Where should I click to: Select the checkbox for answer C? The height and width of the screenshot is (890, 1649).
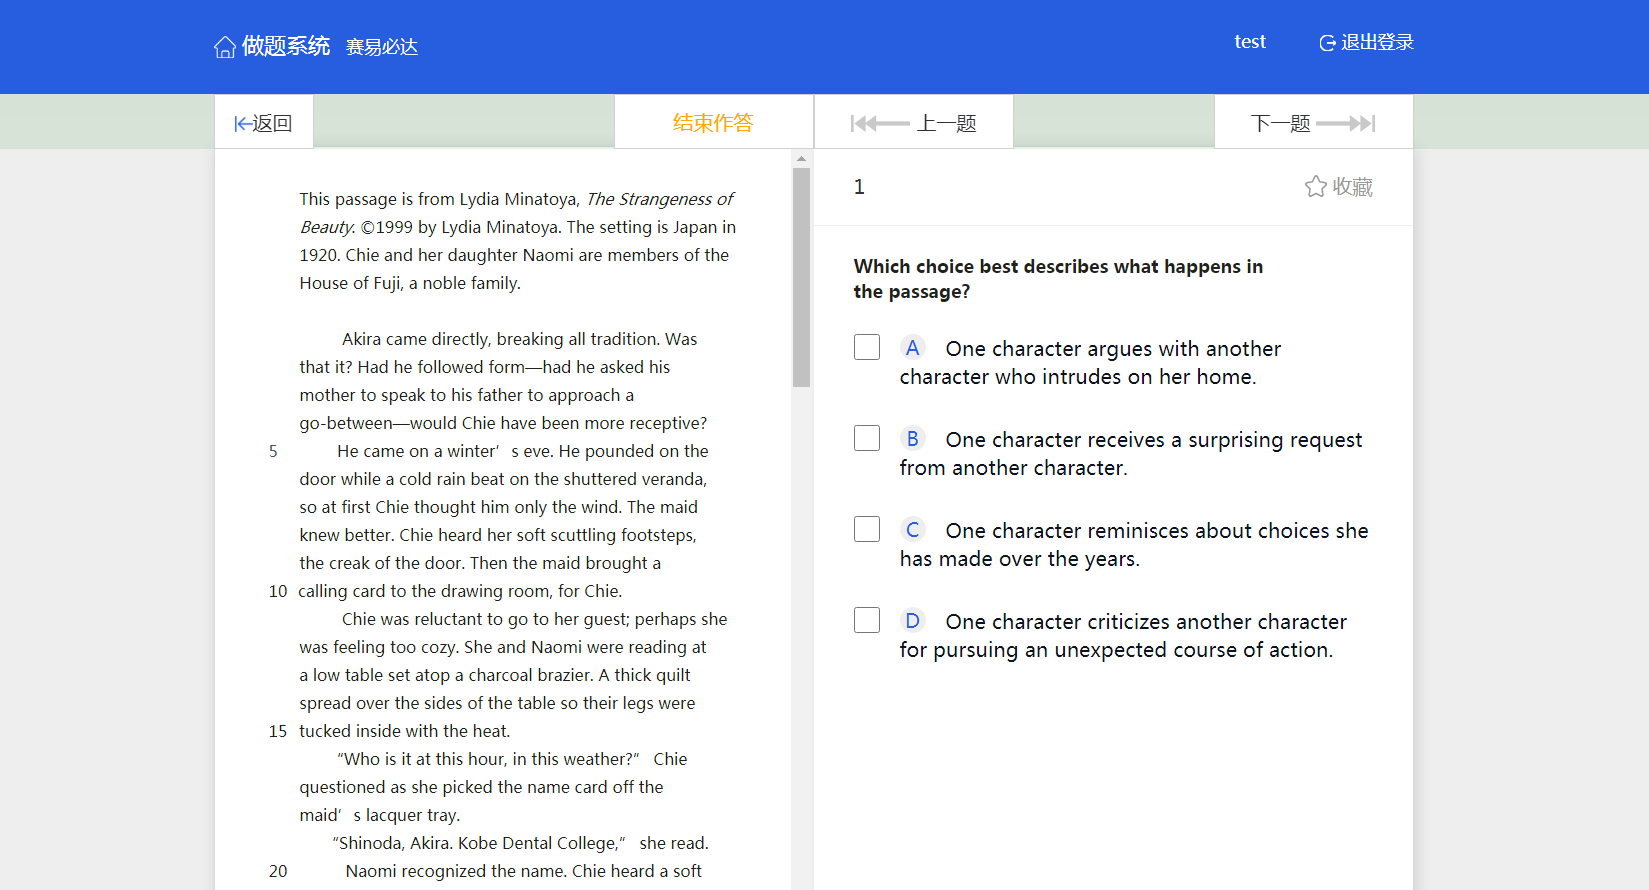(x=867, y=529)
